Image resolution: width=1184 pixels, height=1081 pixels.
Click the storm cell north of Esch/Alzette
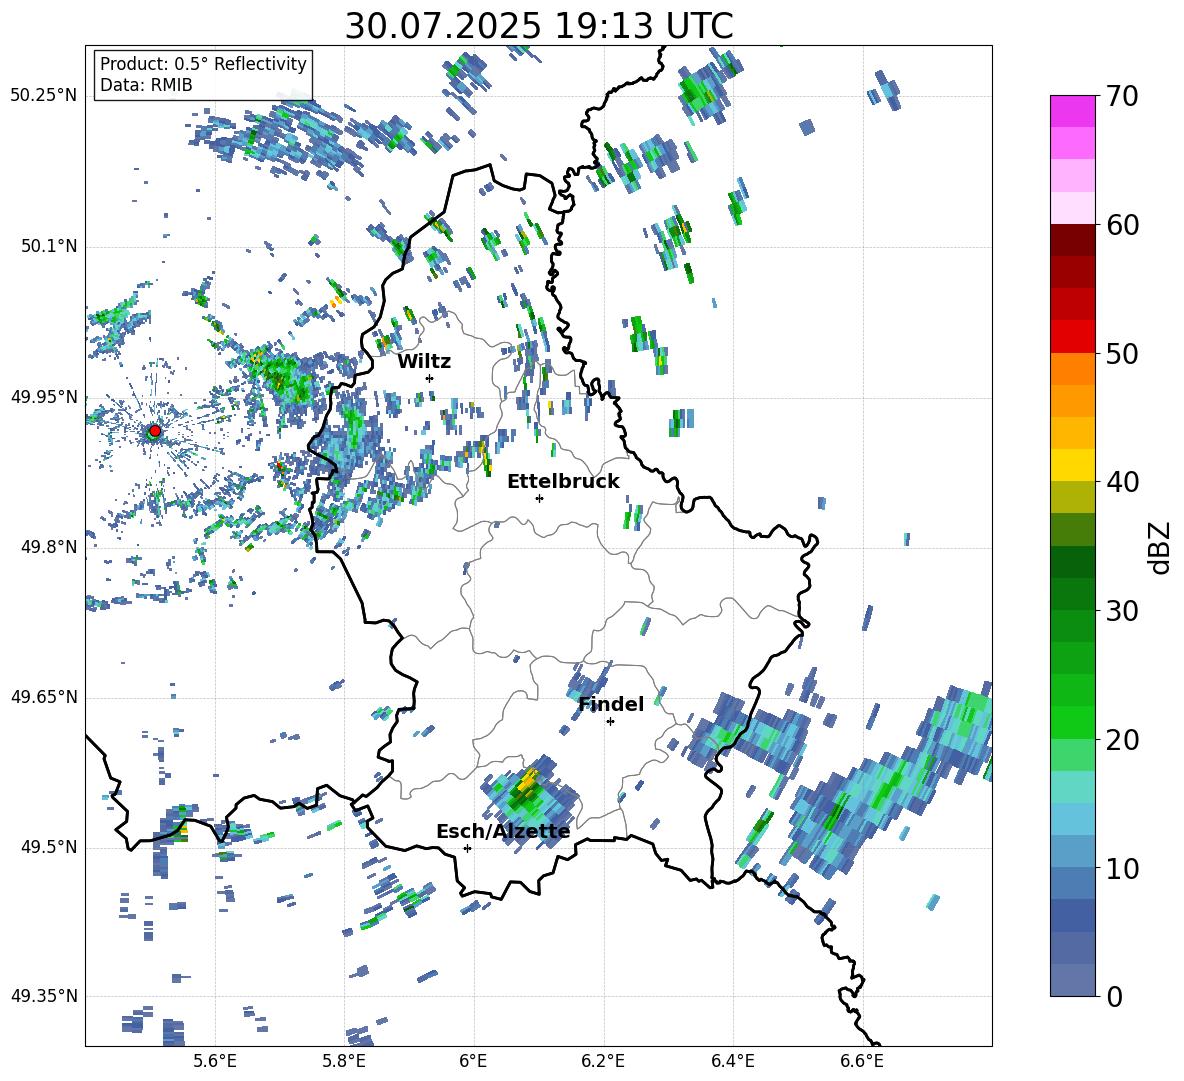pos(530,802)
